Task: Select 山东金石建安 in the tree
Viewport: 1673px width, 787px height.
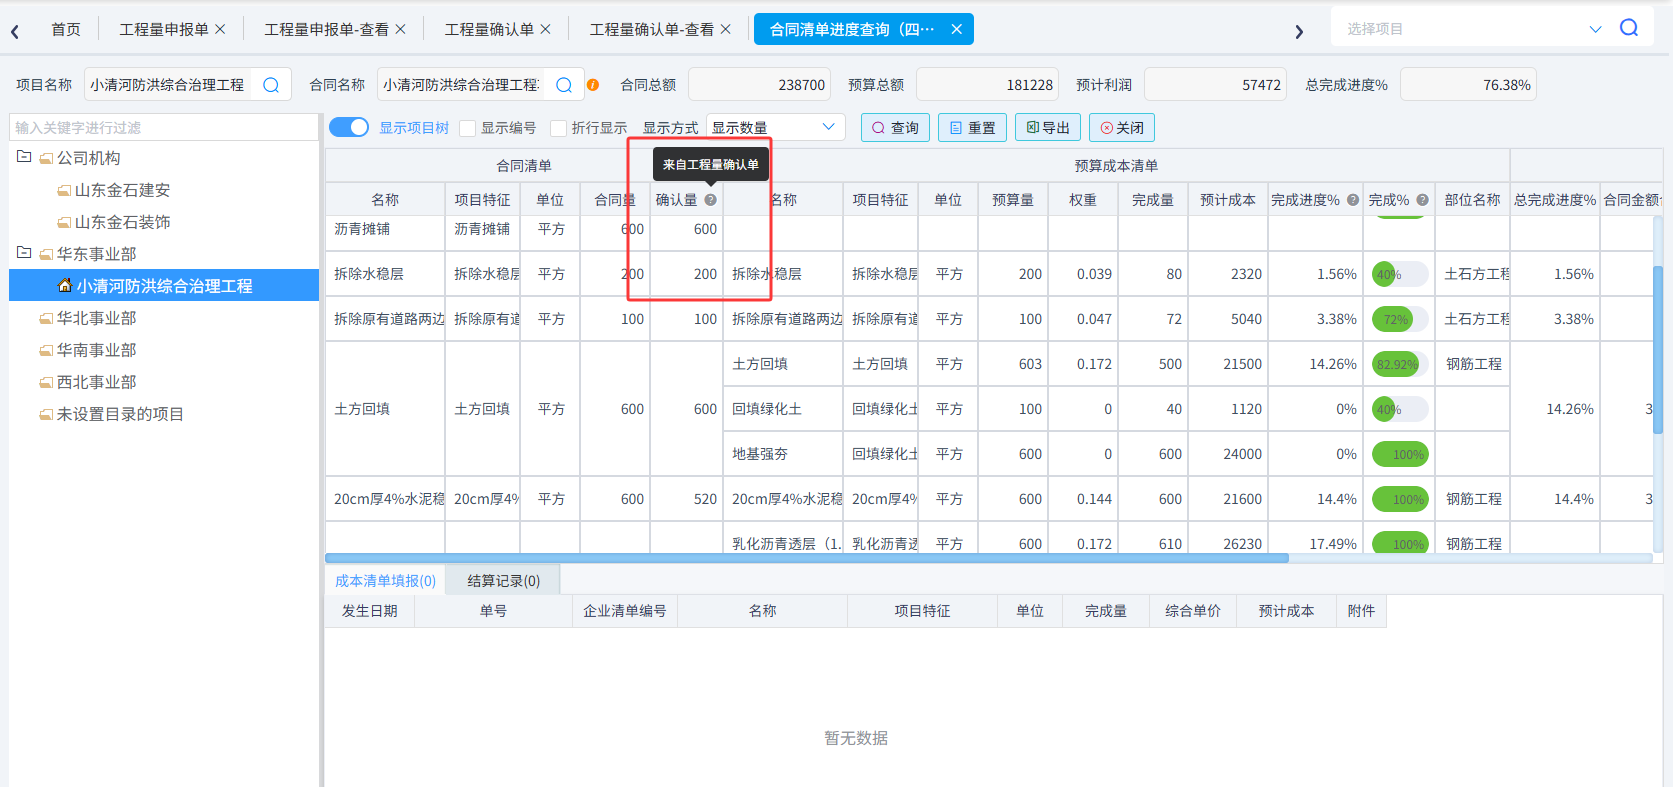Action: 122,190
